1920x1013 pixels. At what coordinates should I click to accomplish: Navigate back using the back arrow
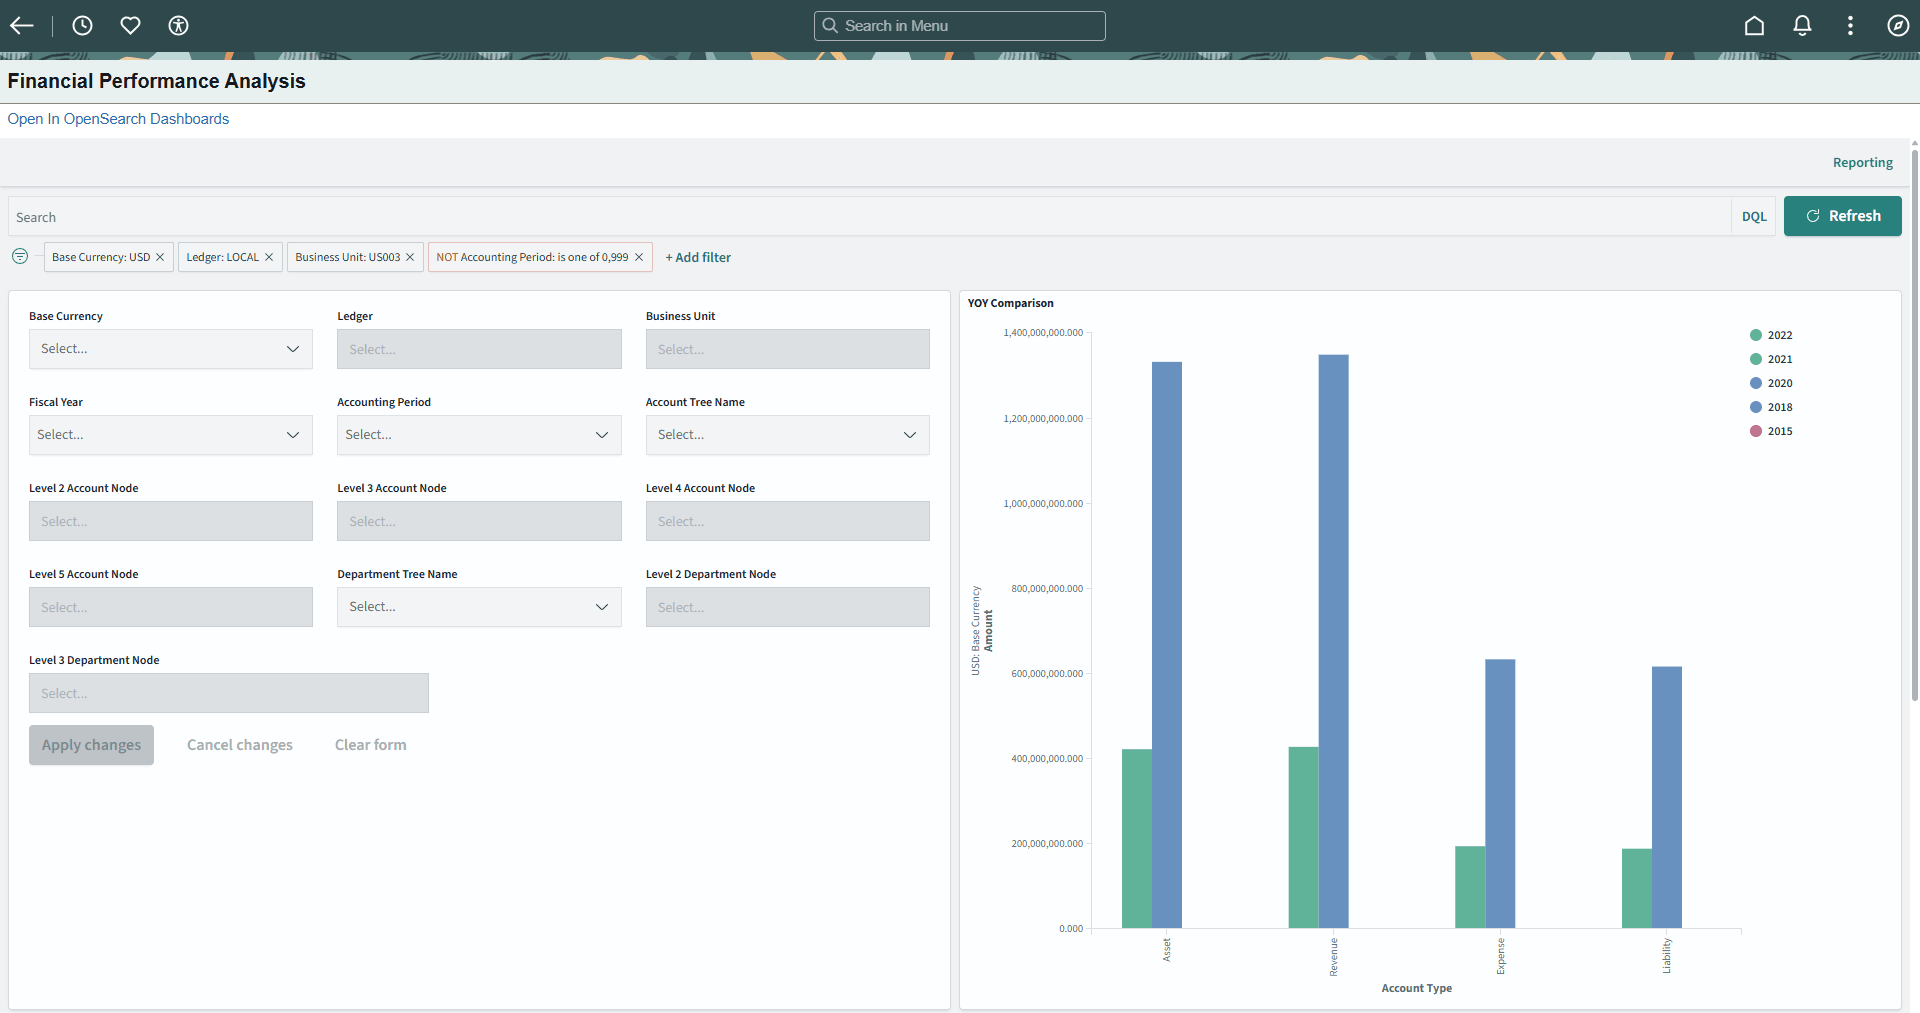(x=21, y=25)
